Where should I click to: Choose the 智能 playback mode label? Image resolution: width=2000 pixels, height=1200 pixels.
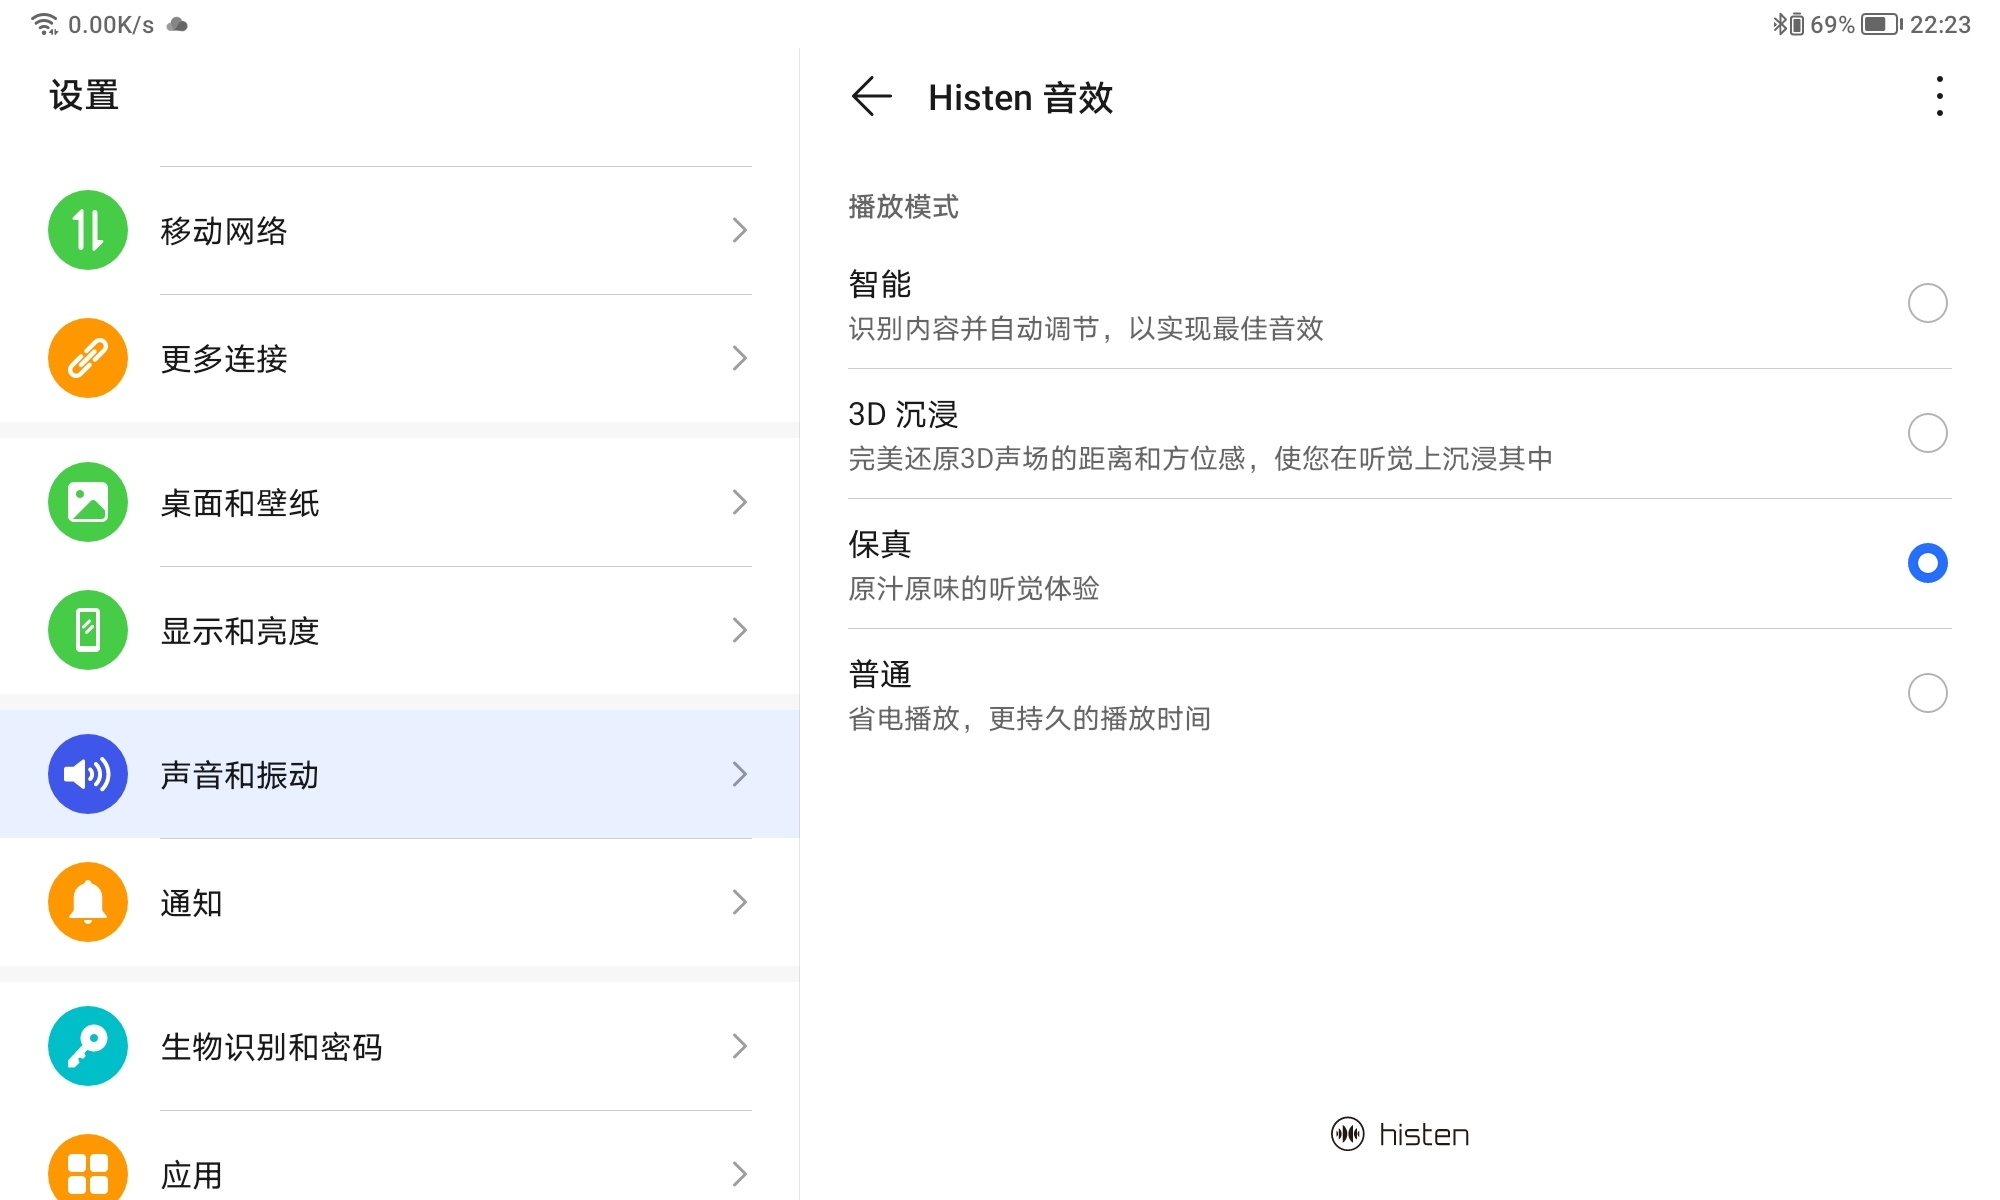pyautogui.click(x=880, y=284)
